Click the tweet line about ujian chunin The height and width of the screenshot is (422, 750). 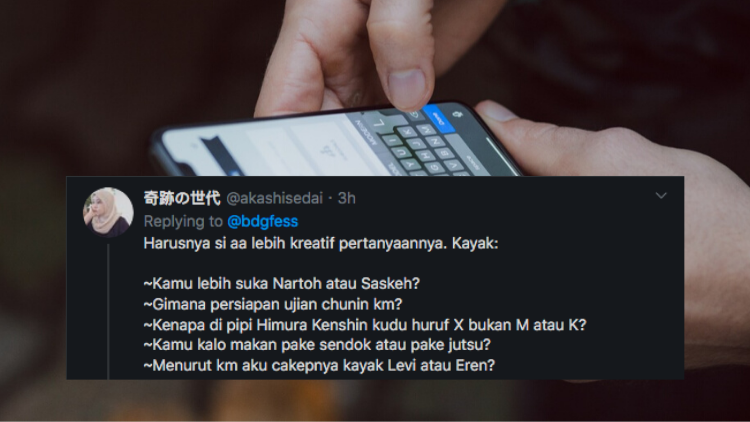(x=273, y=304)
